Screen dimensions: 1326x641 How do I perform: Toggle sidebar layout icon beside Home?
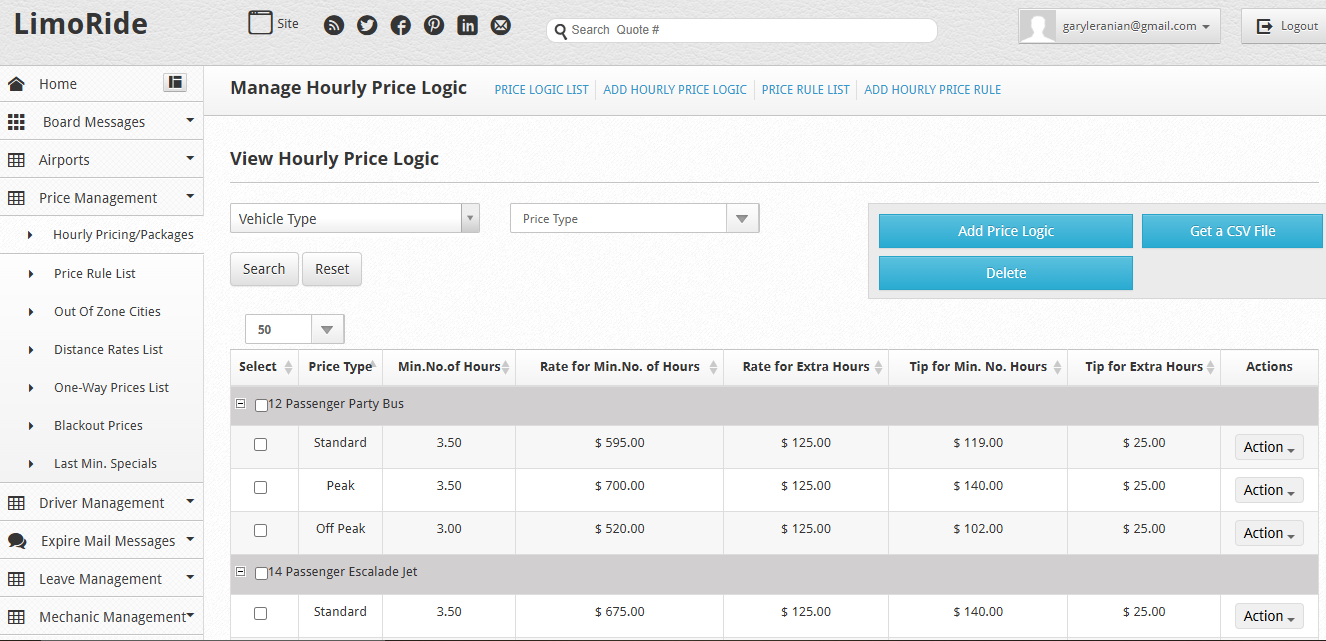point(175,83)
